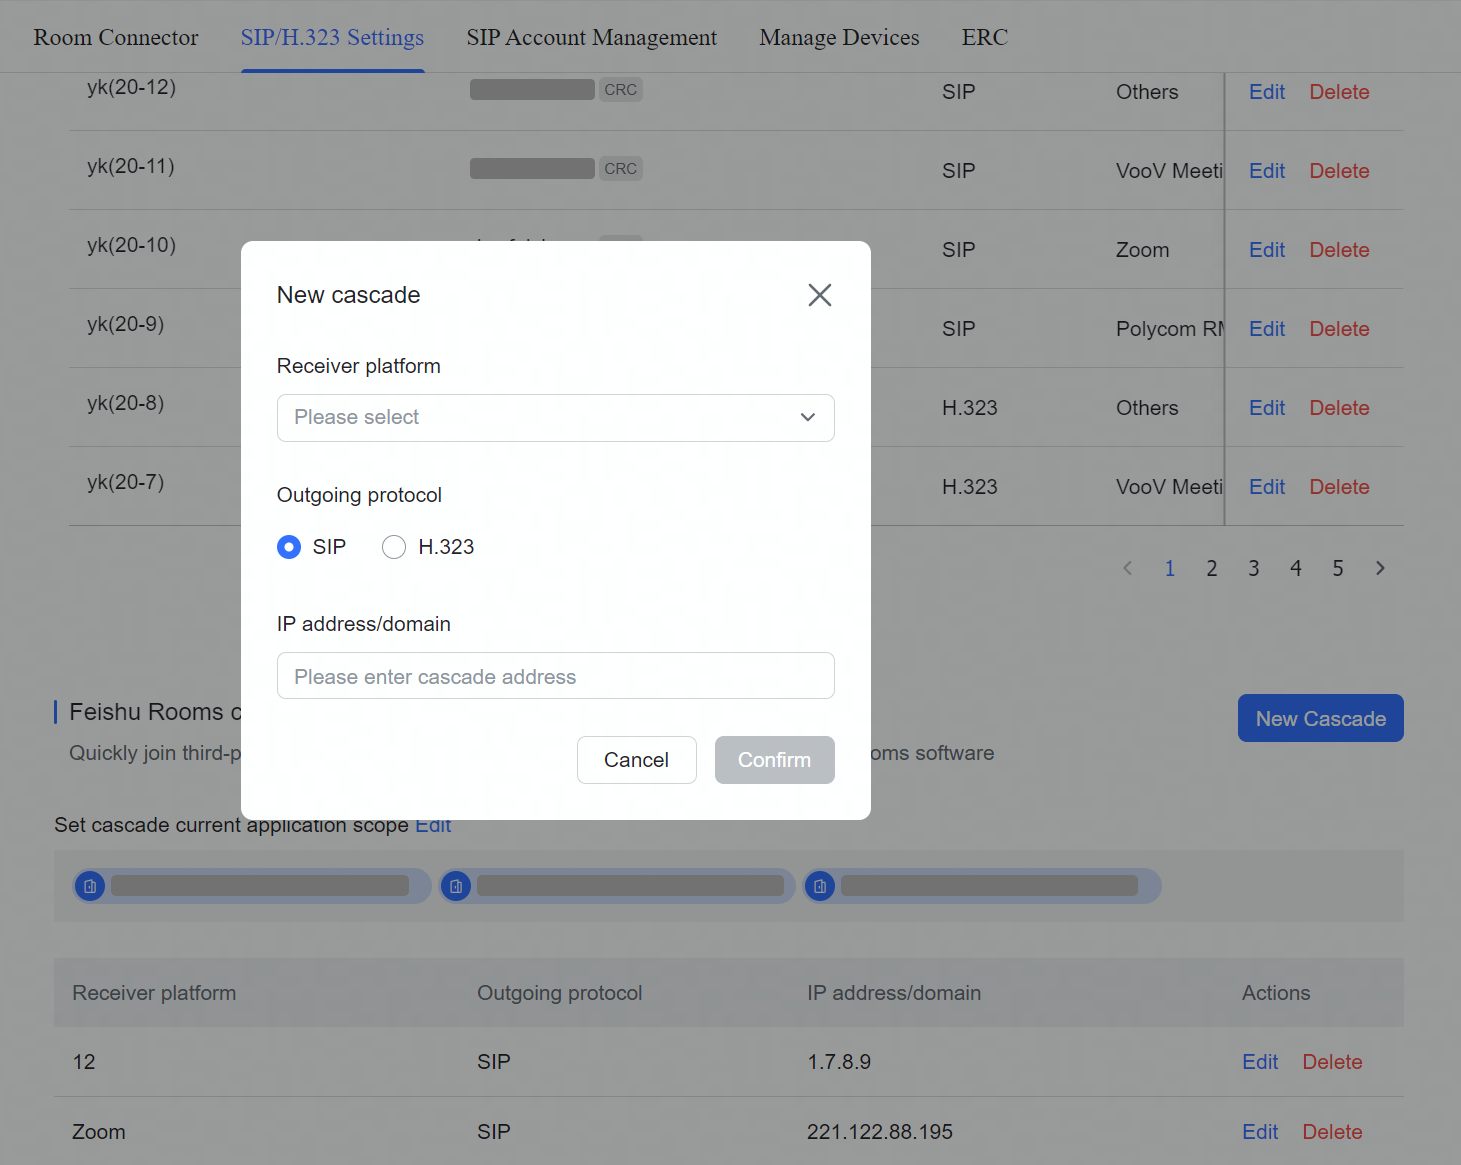This screenshot has height=1165, width=1461.
Task: Edit the cascade application scope
Action: 433,825
